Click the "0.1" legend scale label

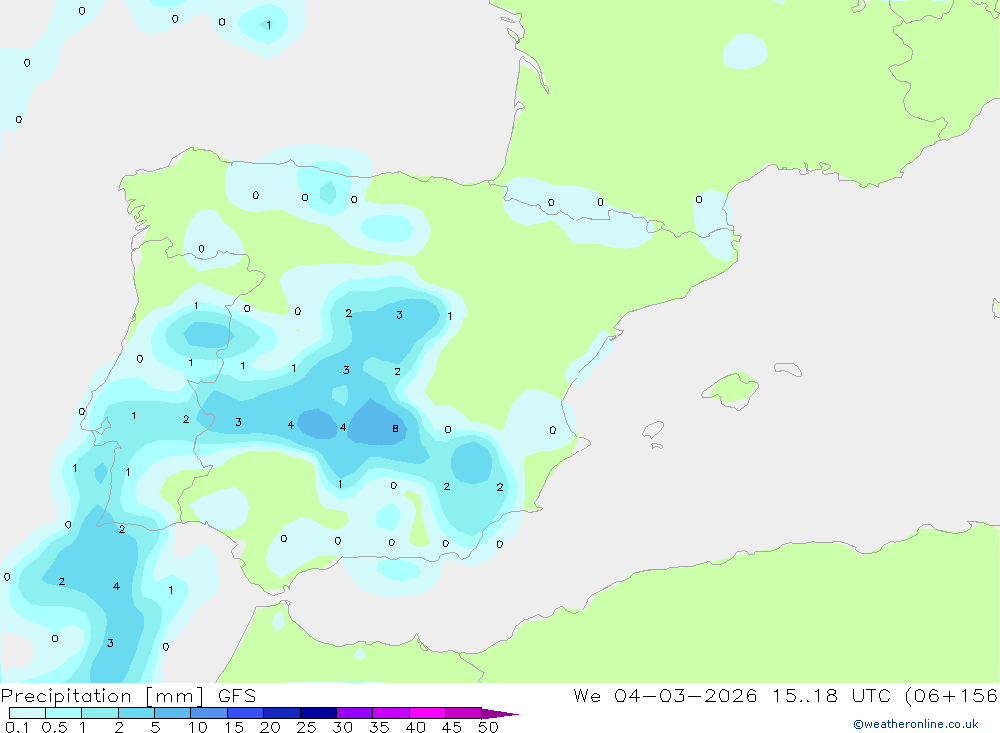point(17,727)
